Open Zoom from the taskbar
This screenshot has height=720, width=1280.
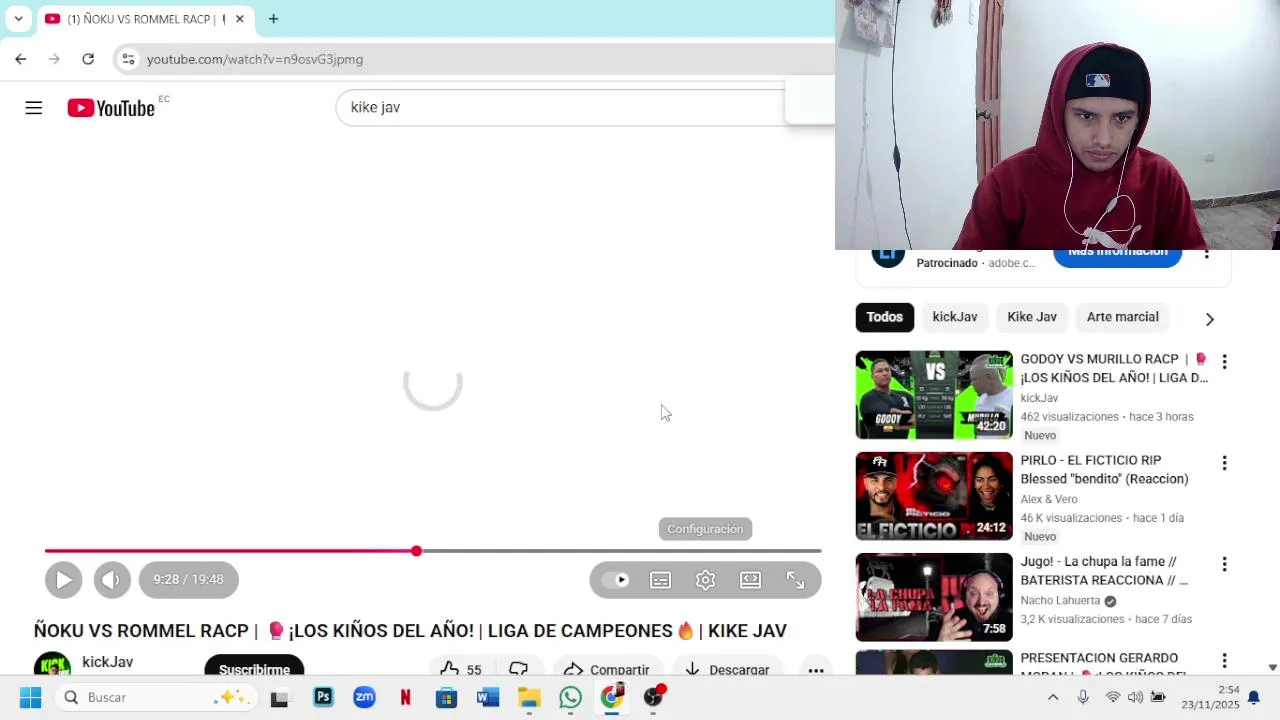[364, 697]
